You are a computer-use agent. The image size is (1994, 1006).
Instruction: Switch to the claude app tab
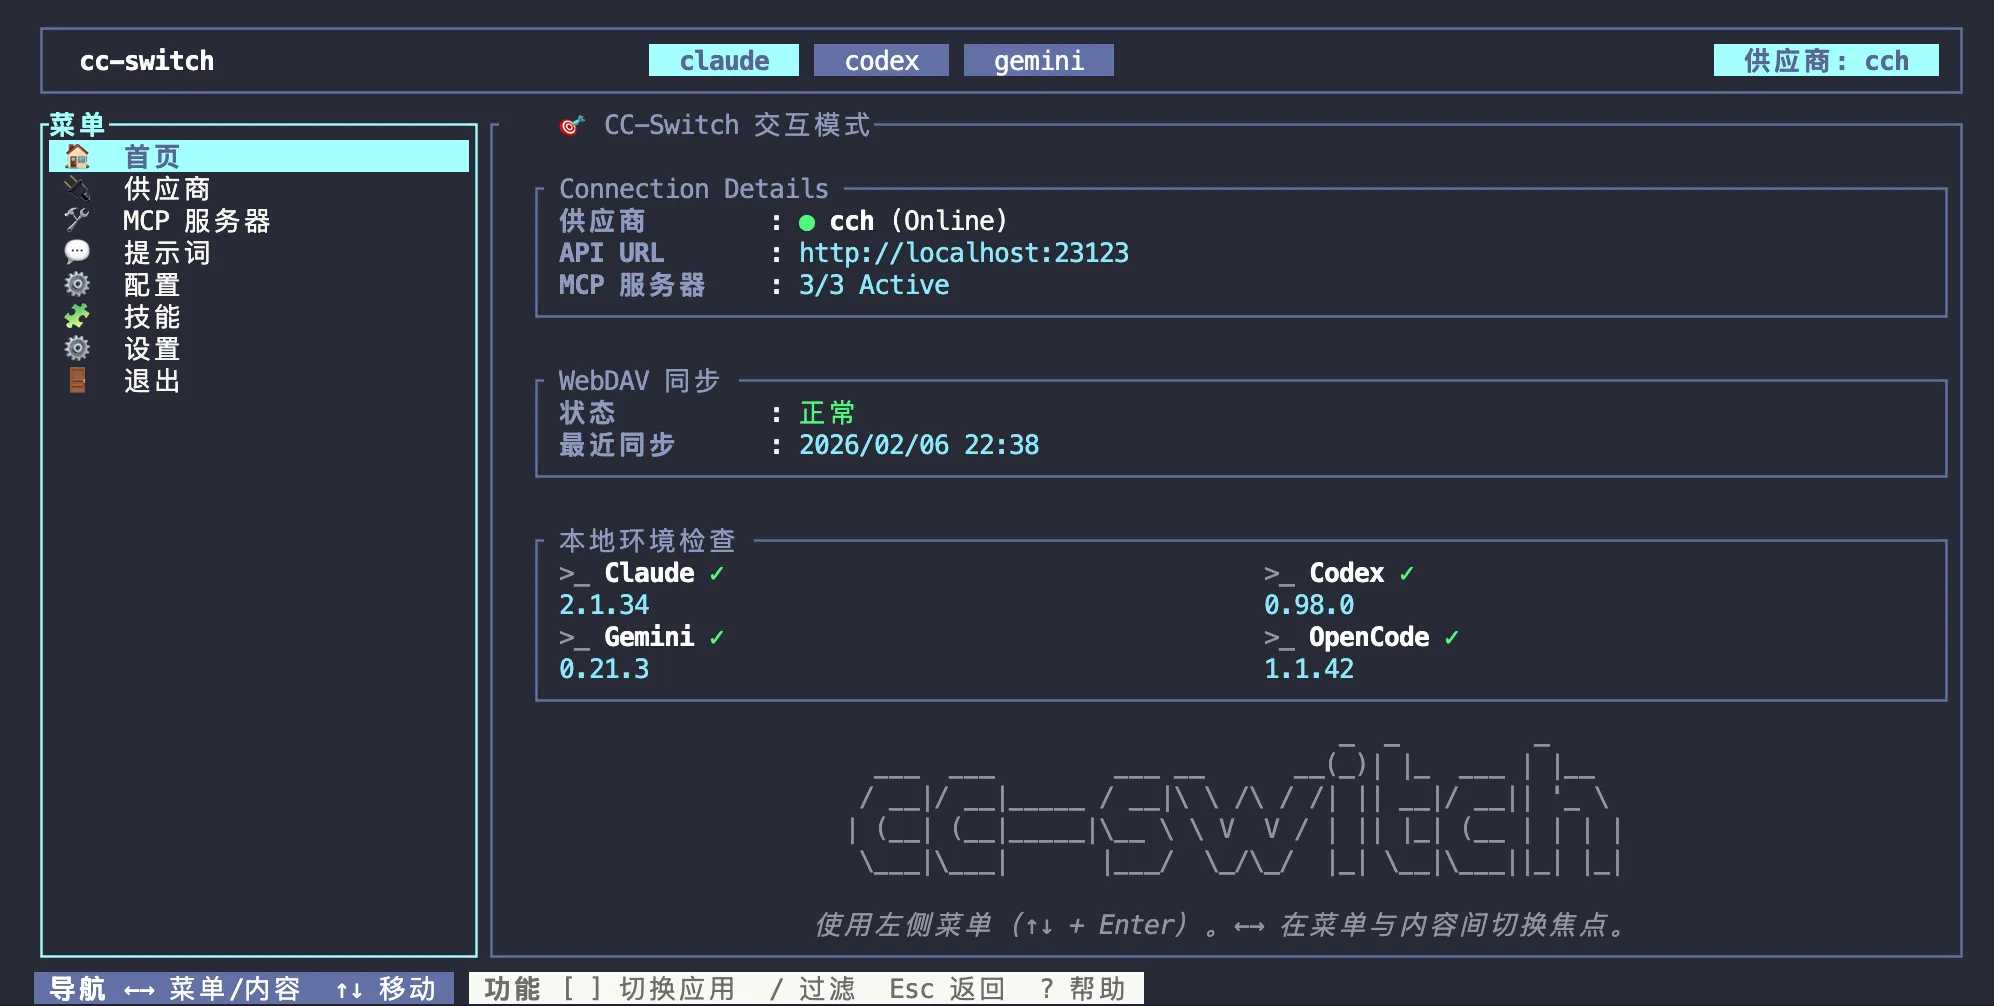tap(723, 61)
